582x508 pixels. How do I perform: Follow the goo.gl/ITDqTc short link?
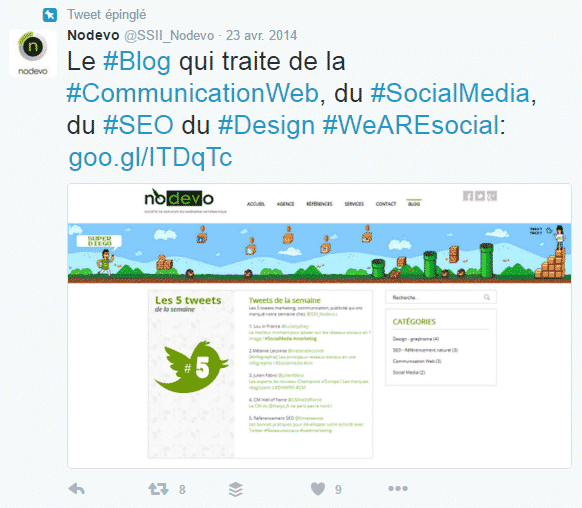coord(150,157)
